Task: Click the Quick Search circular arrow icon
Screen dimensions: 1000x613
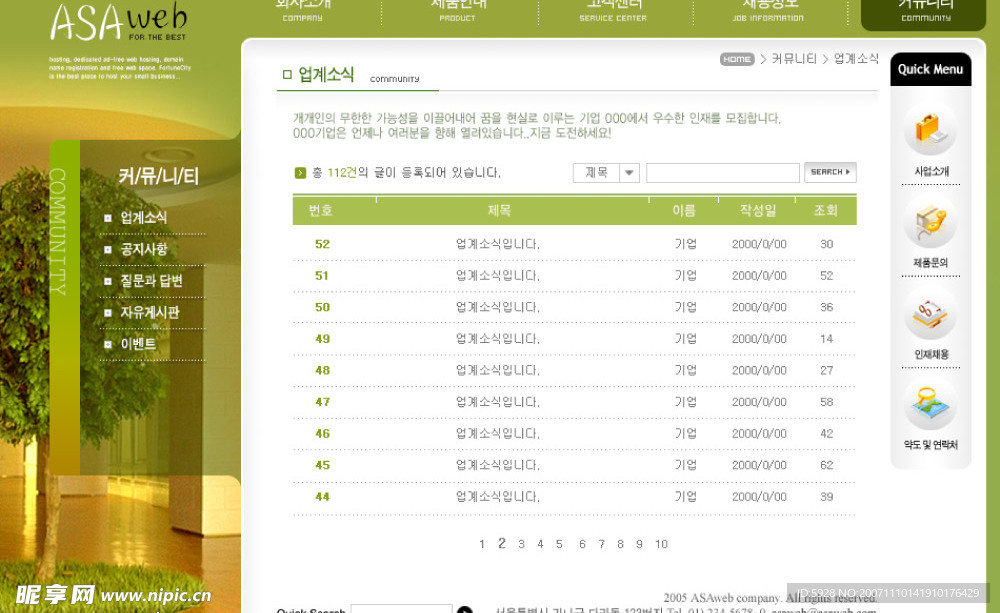Action: (463, 608)
